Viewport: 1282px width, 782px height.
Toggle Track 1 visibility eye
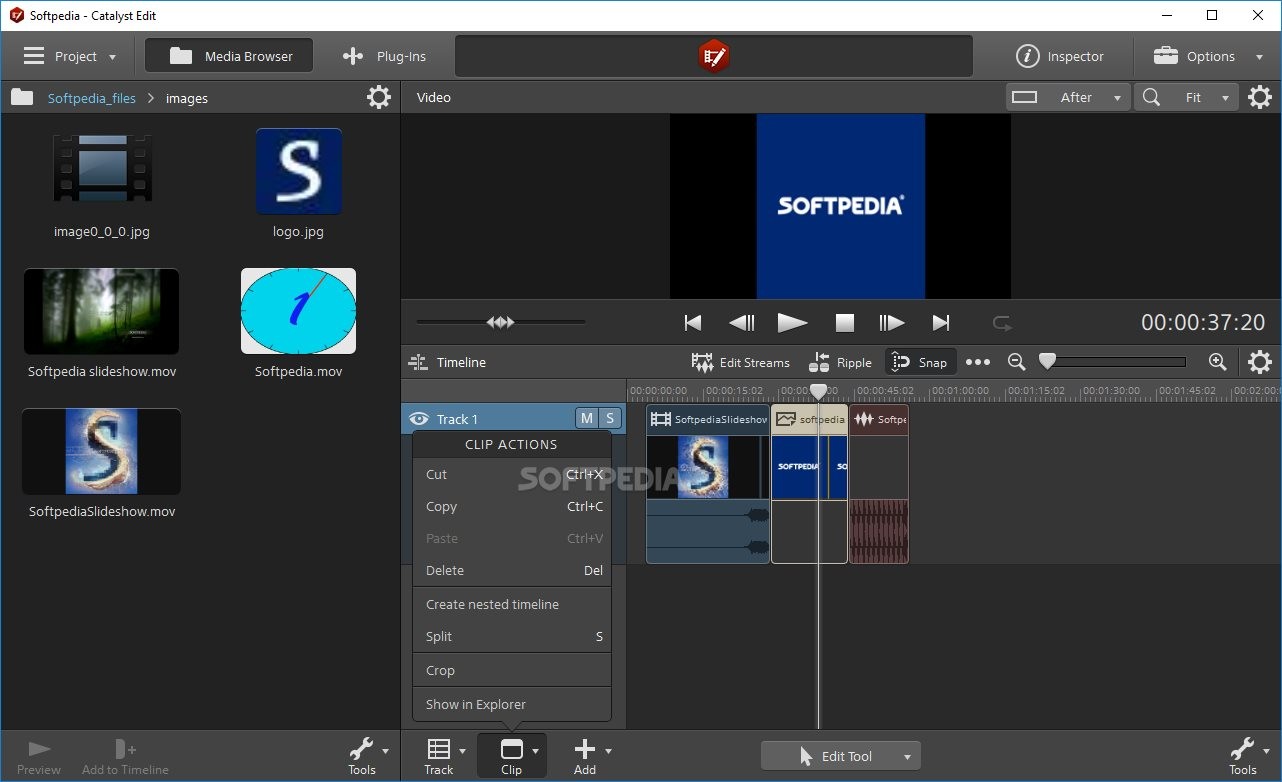tap(419, 419)
